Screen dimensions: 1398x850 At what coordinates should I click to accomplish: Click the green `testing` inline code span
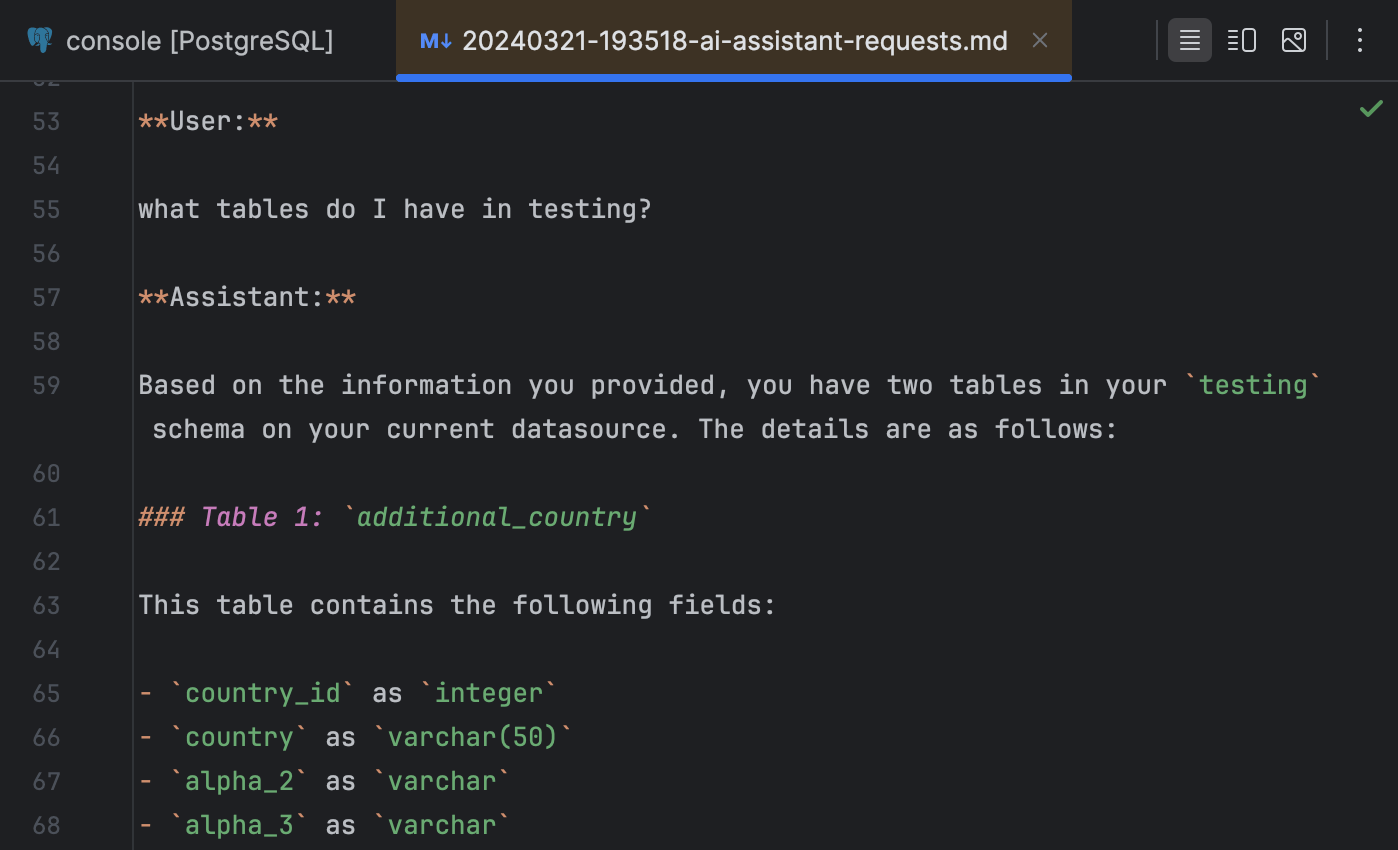click(x=1252, y=384)
